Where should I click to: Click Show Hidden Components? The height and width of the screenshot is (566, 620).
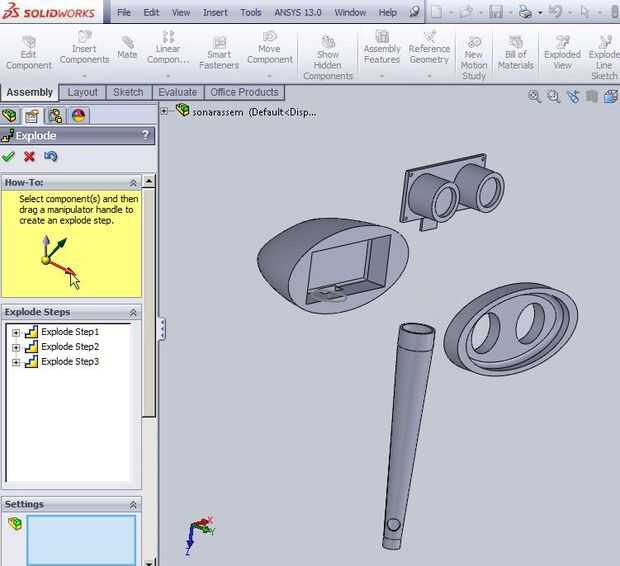(x=328, y=58)
